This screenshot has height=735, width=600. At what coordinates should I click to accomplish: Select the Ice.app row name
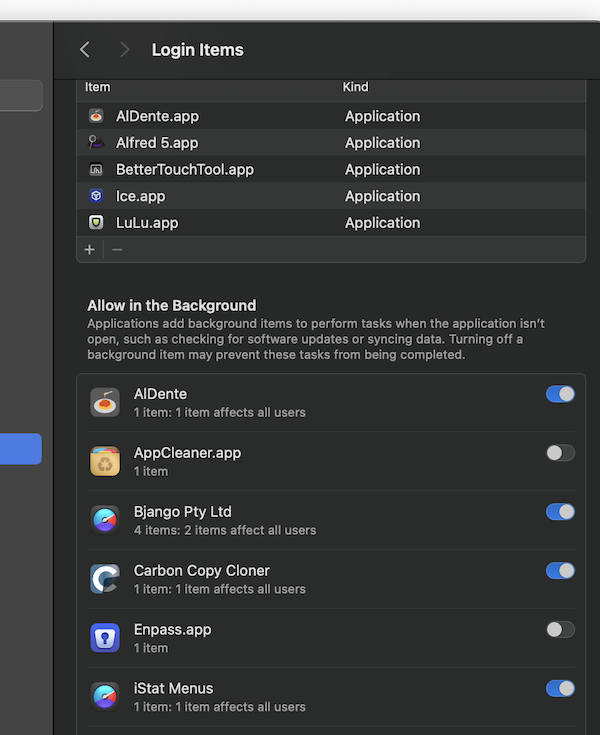coord(141,196)
